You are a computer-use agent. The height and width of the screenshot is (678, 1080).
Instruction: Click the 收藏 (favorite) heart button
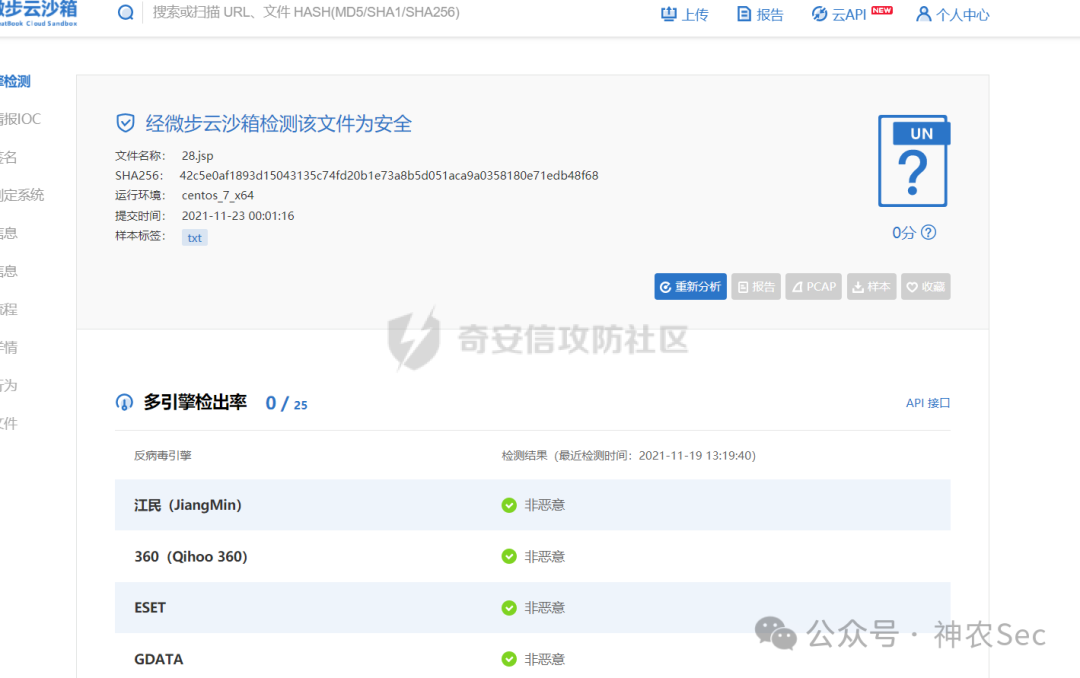925,286
